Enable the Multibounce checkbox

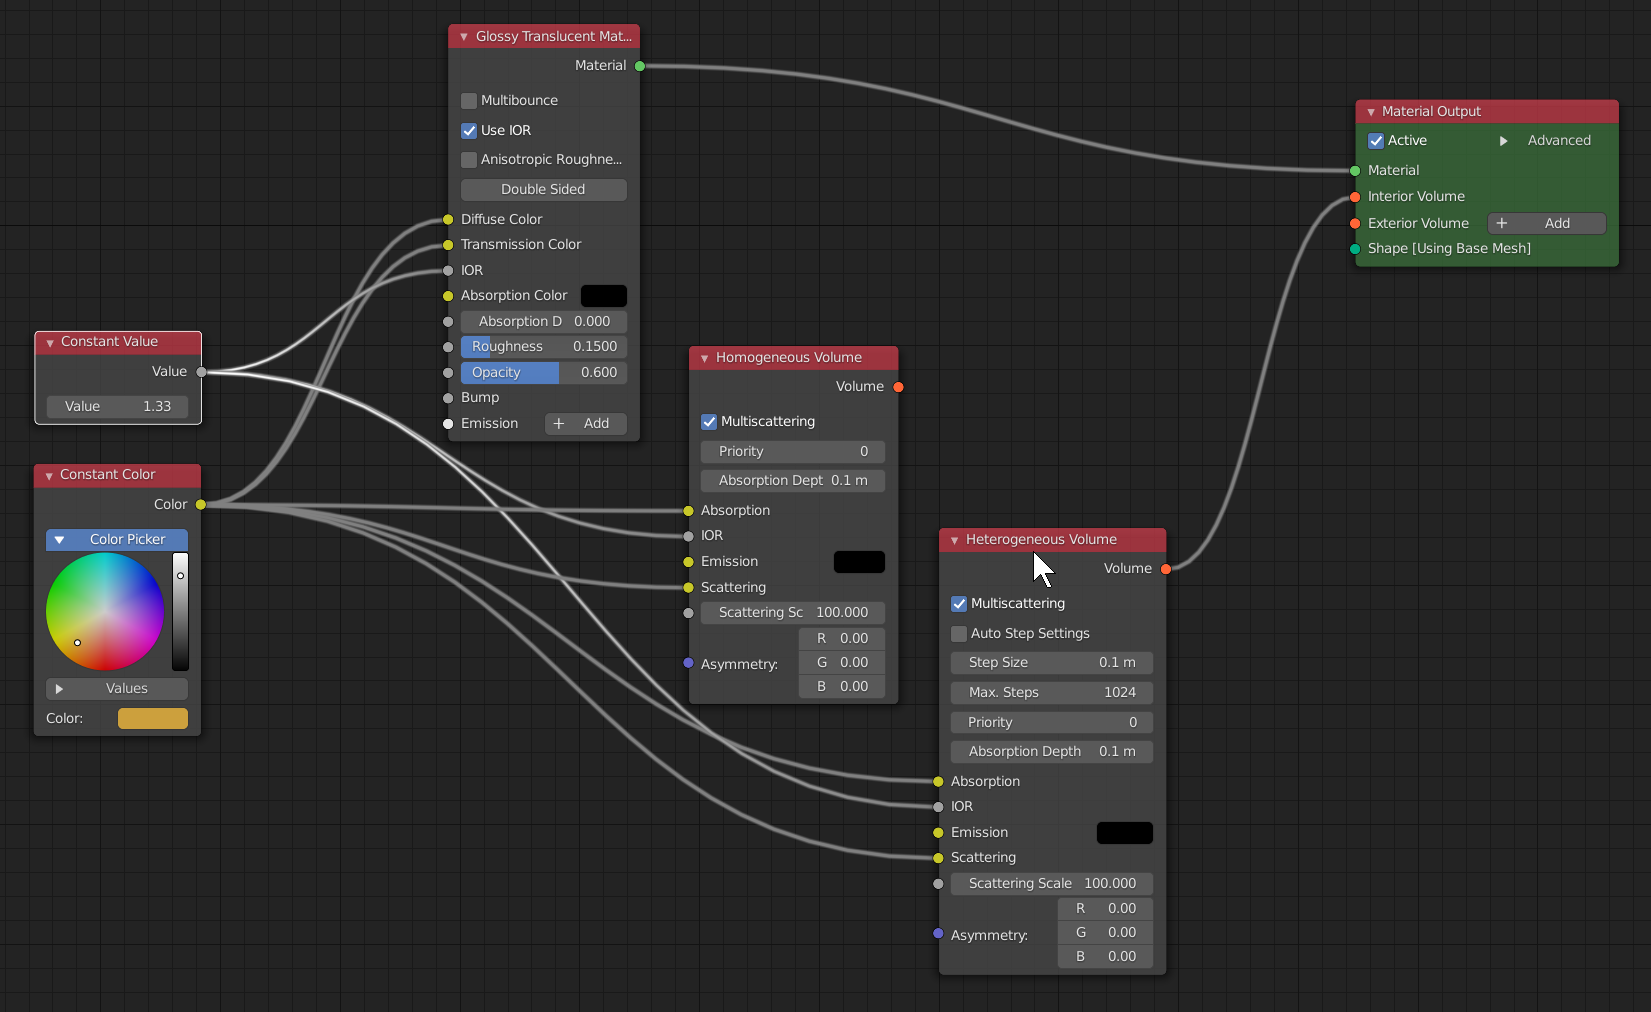coord(469,101)
